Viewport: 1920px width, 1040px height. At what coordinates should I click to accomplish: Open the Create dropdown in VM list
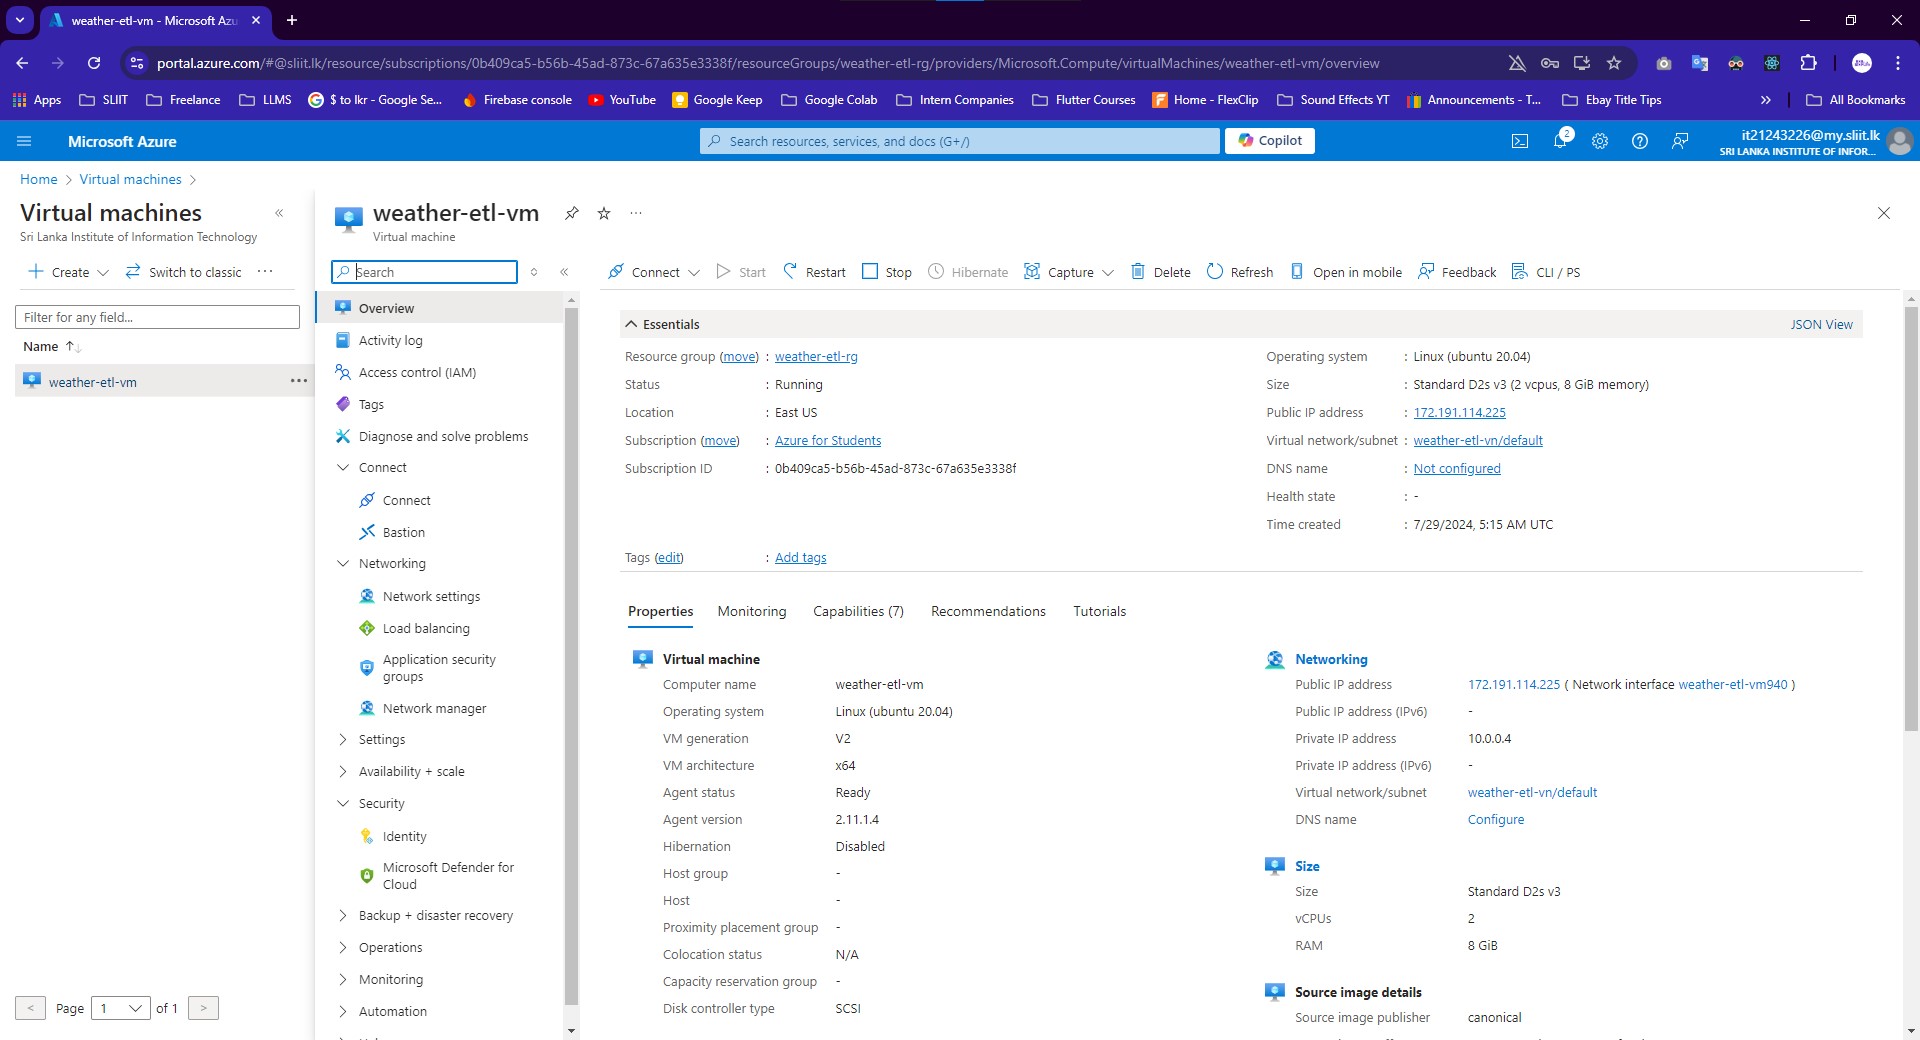[x=68, y=272]
